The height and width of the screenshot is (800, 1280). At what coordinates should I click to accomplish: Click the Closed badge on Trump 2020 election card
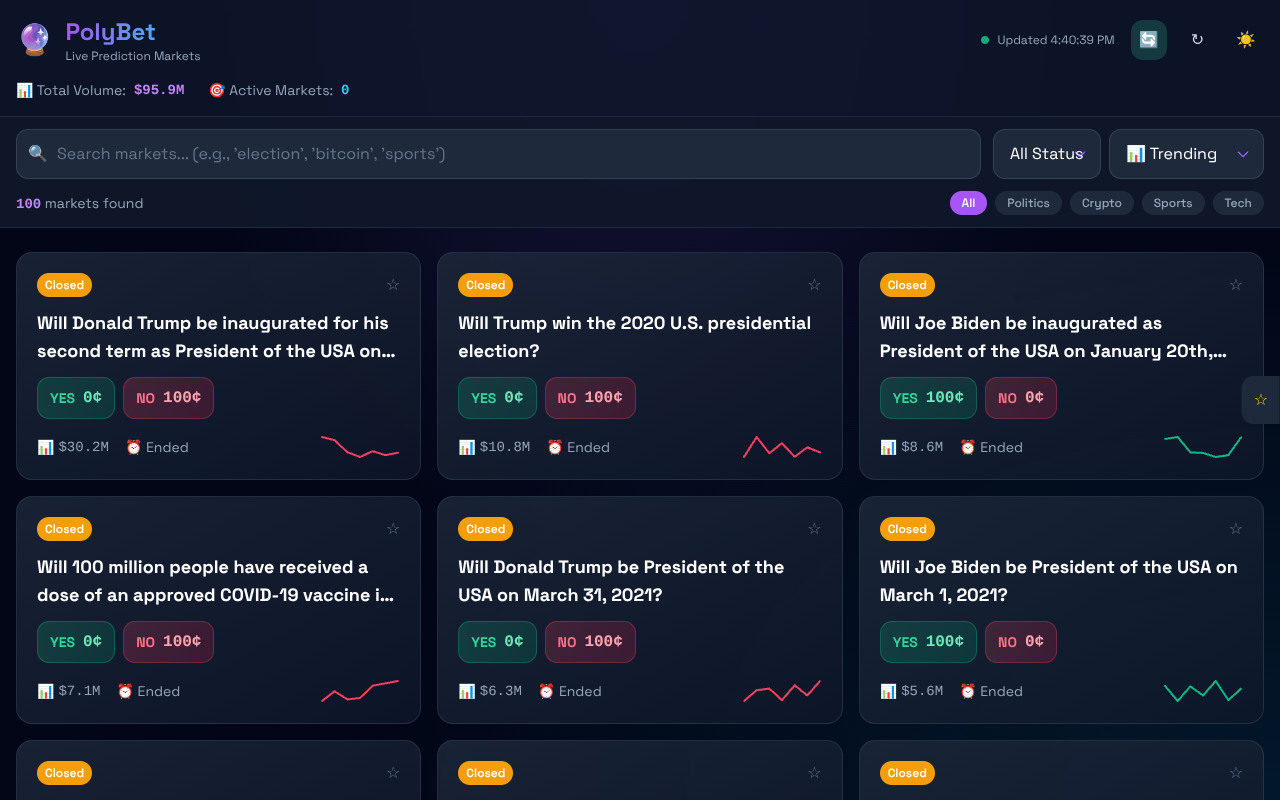point(486,285)
